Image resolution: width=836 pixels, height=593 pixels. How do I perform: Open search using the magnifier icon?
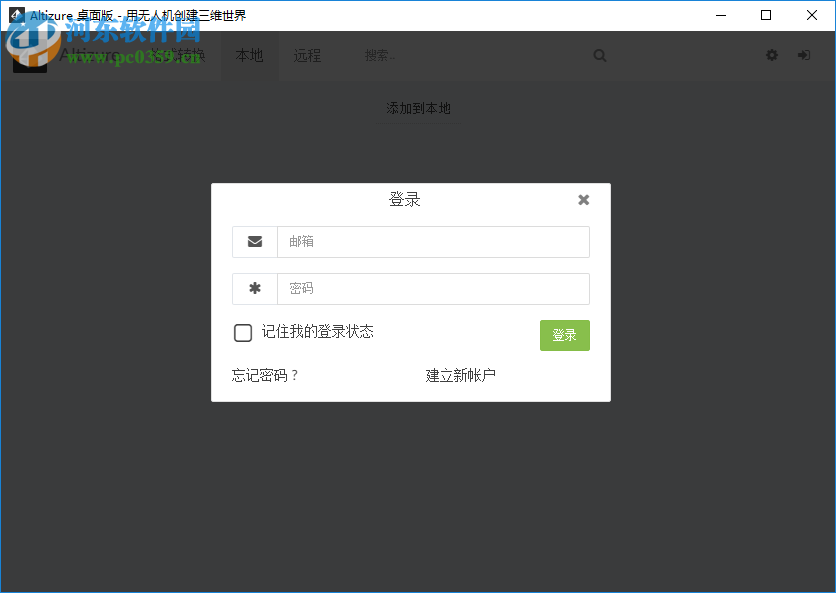pyautogui.click(x=599, y=55)
